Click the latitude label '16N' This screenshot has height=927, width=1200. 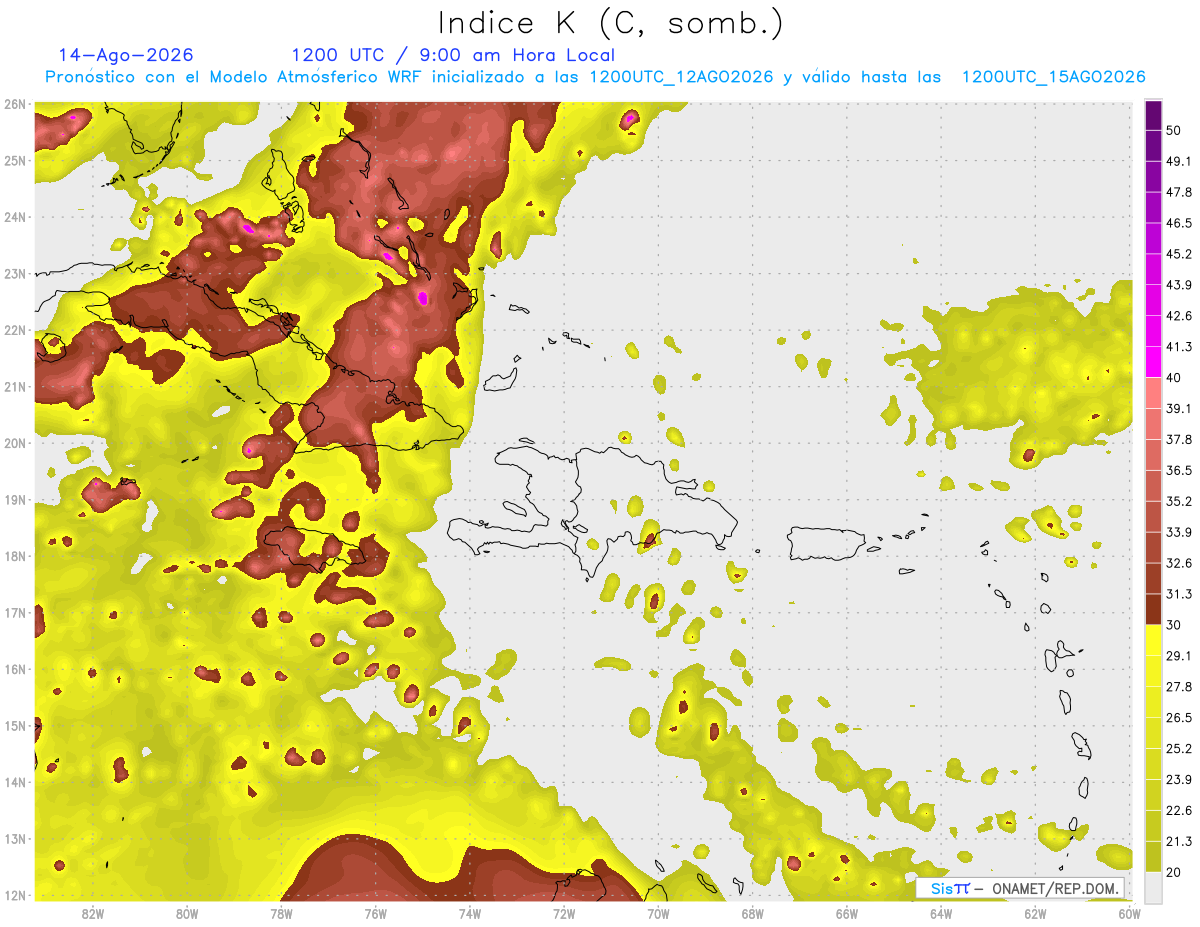pos(15,669)
